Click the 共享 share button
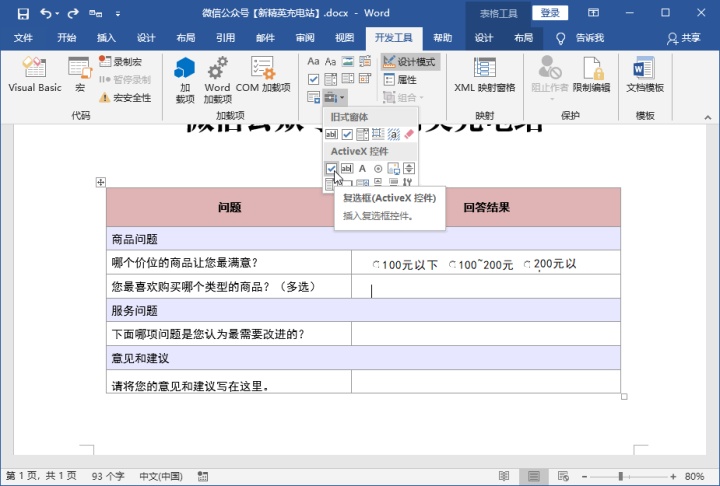The height and width of the screenshot is (486, 720). coord(684,38)
